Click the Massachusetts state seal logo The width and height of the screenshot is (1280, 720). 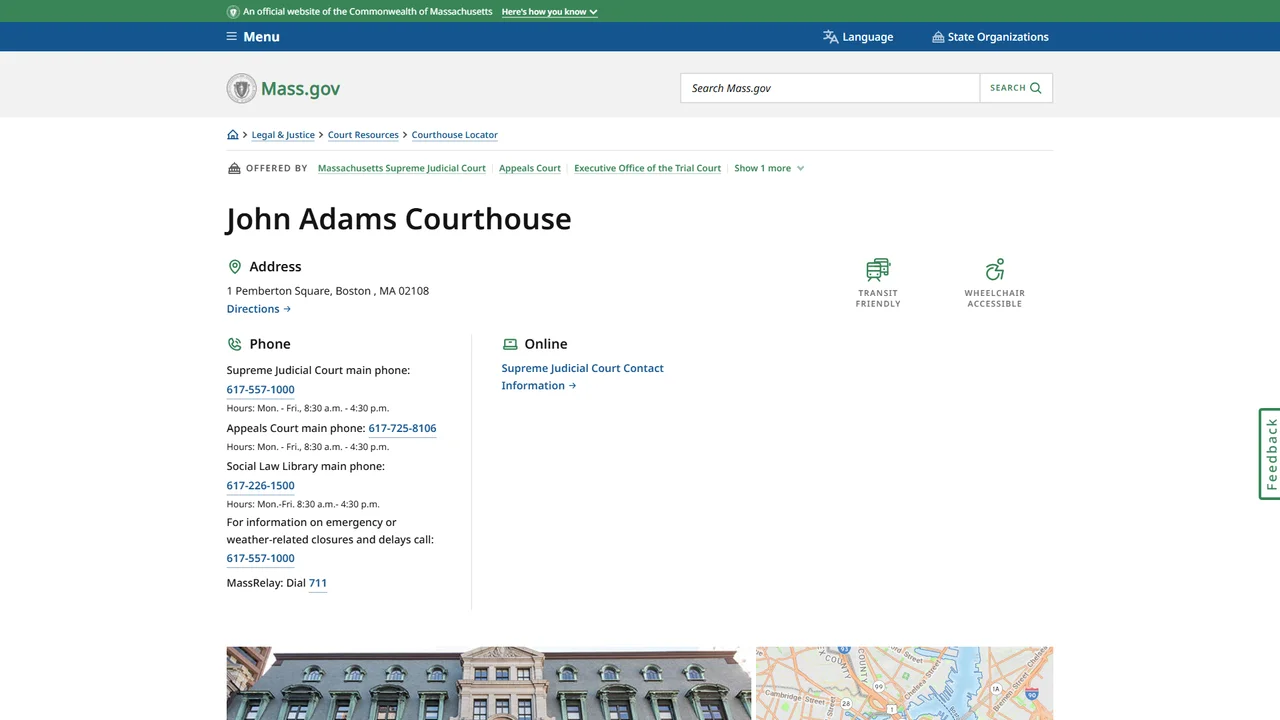(x=241, y=88)
